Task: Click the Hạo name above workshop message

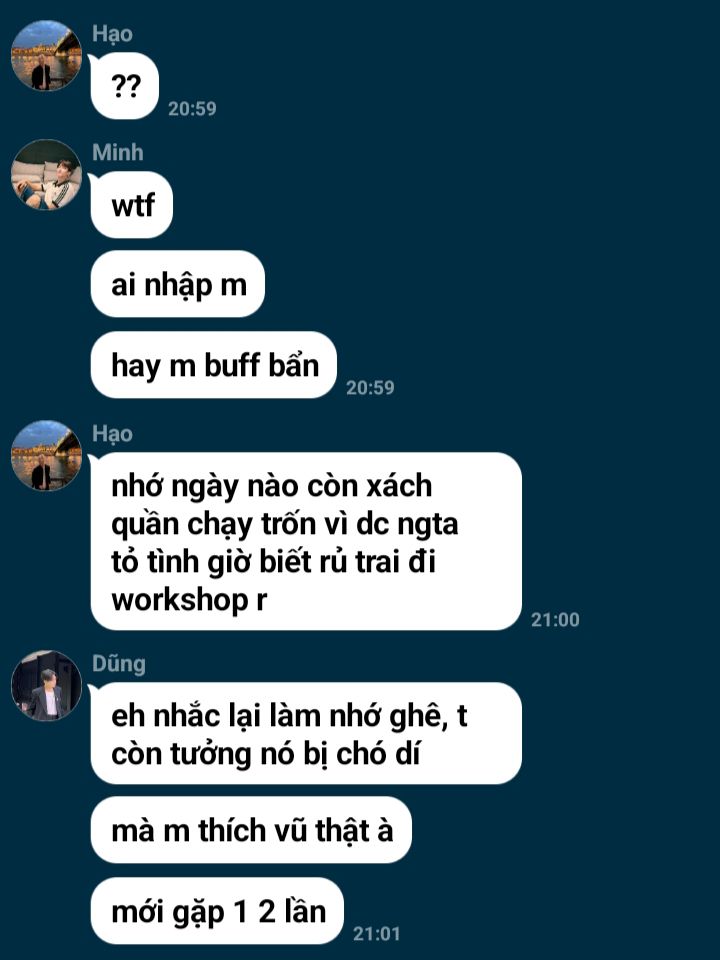Action: (x=112, y=433)
